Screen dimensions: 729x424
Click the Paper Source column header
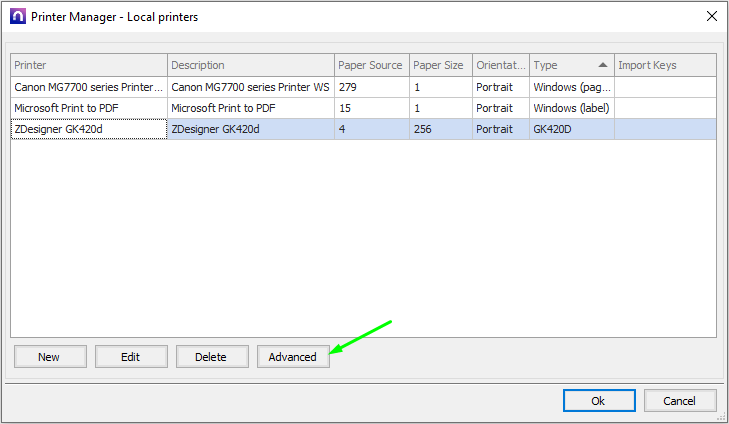[370, 65]
